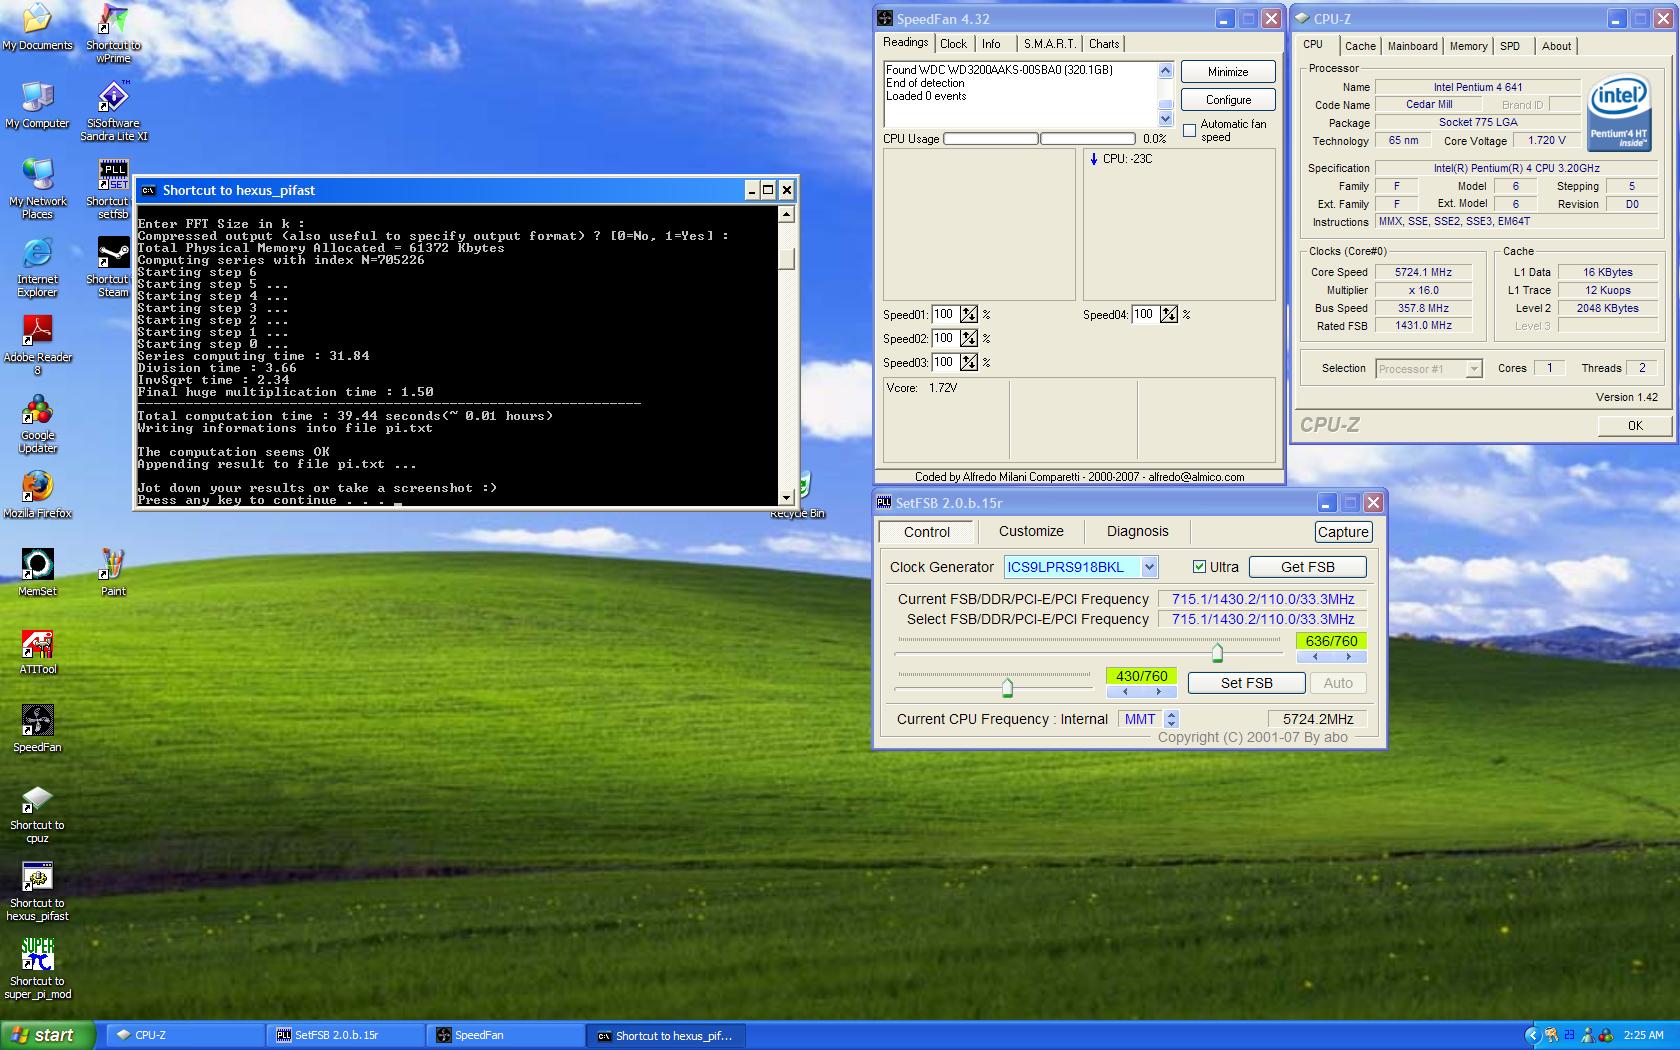Open Shortcut to wPrime icon
Image resolution: width=1680 pixels, height=1050 pixels.
(x=113, y=33)
